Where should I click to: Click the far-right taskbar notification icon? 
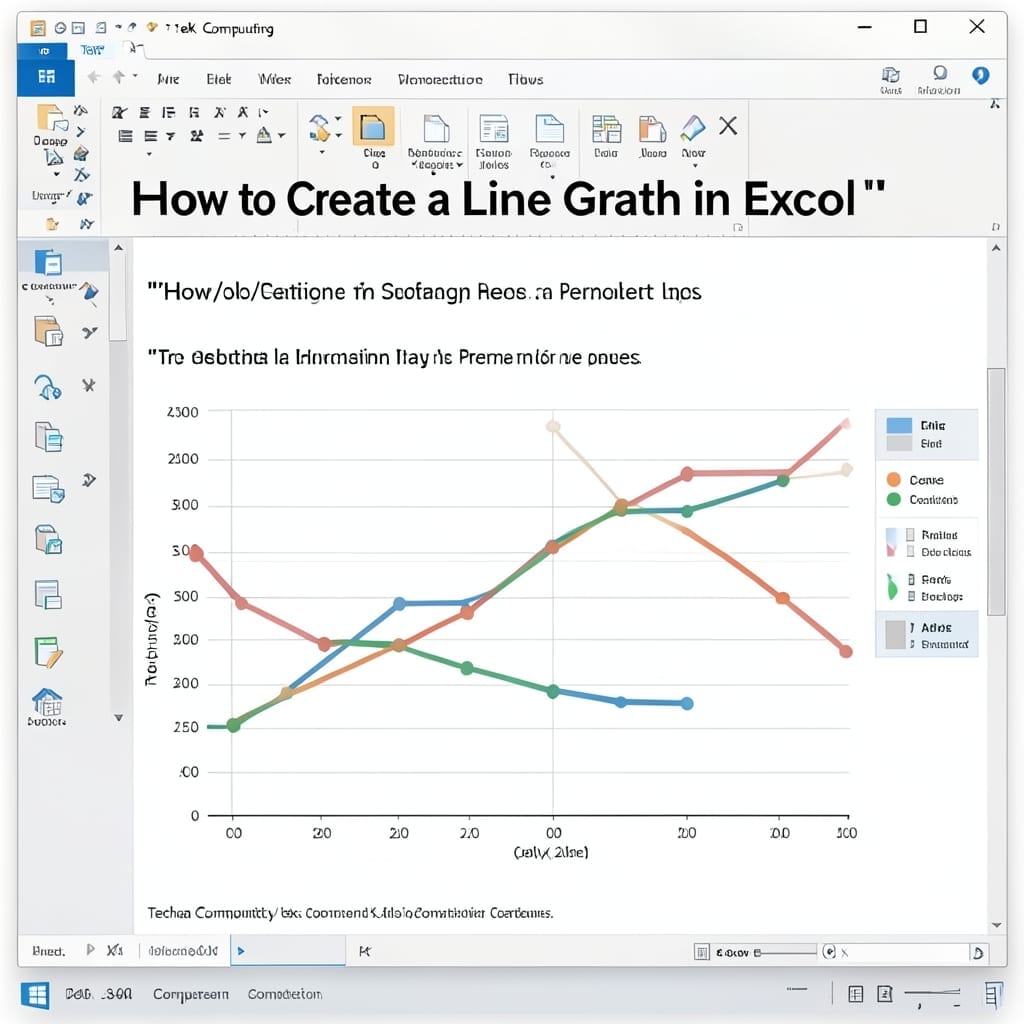click(x=993, y=995)
